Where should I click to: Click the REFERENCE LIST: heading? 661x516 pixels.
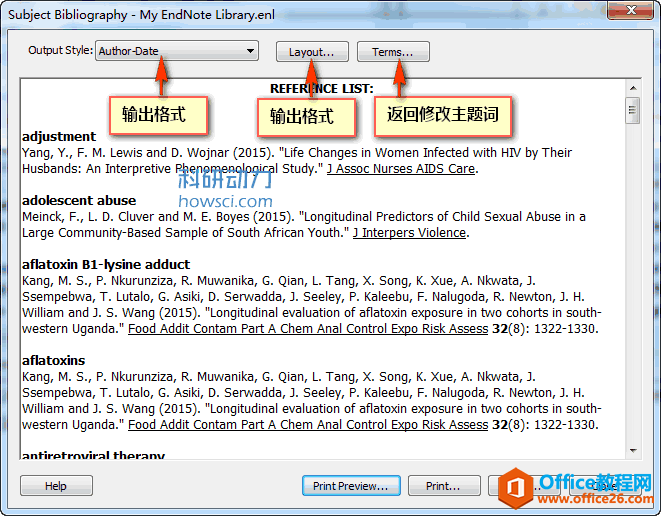click(322, 89)
